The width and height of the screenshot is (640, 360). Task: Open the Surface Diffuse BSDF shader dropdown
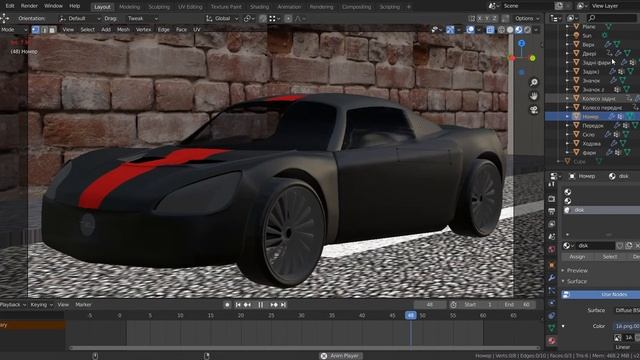pyautogui.click(x=627, y=310)
